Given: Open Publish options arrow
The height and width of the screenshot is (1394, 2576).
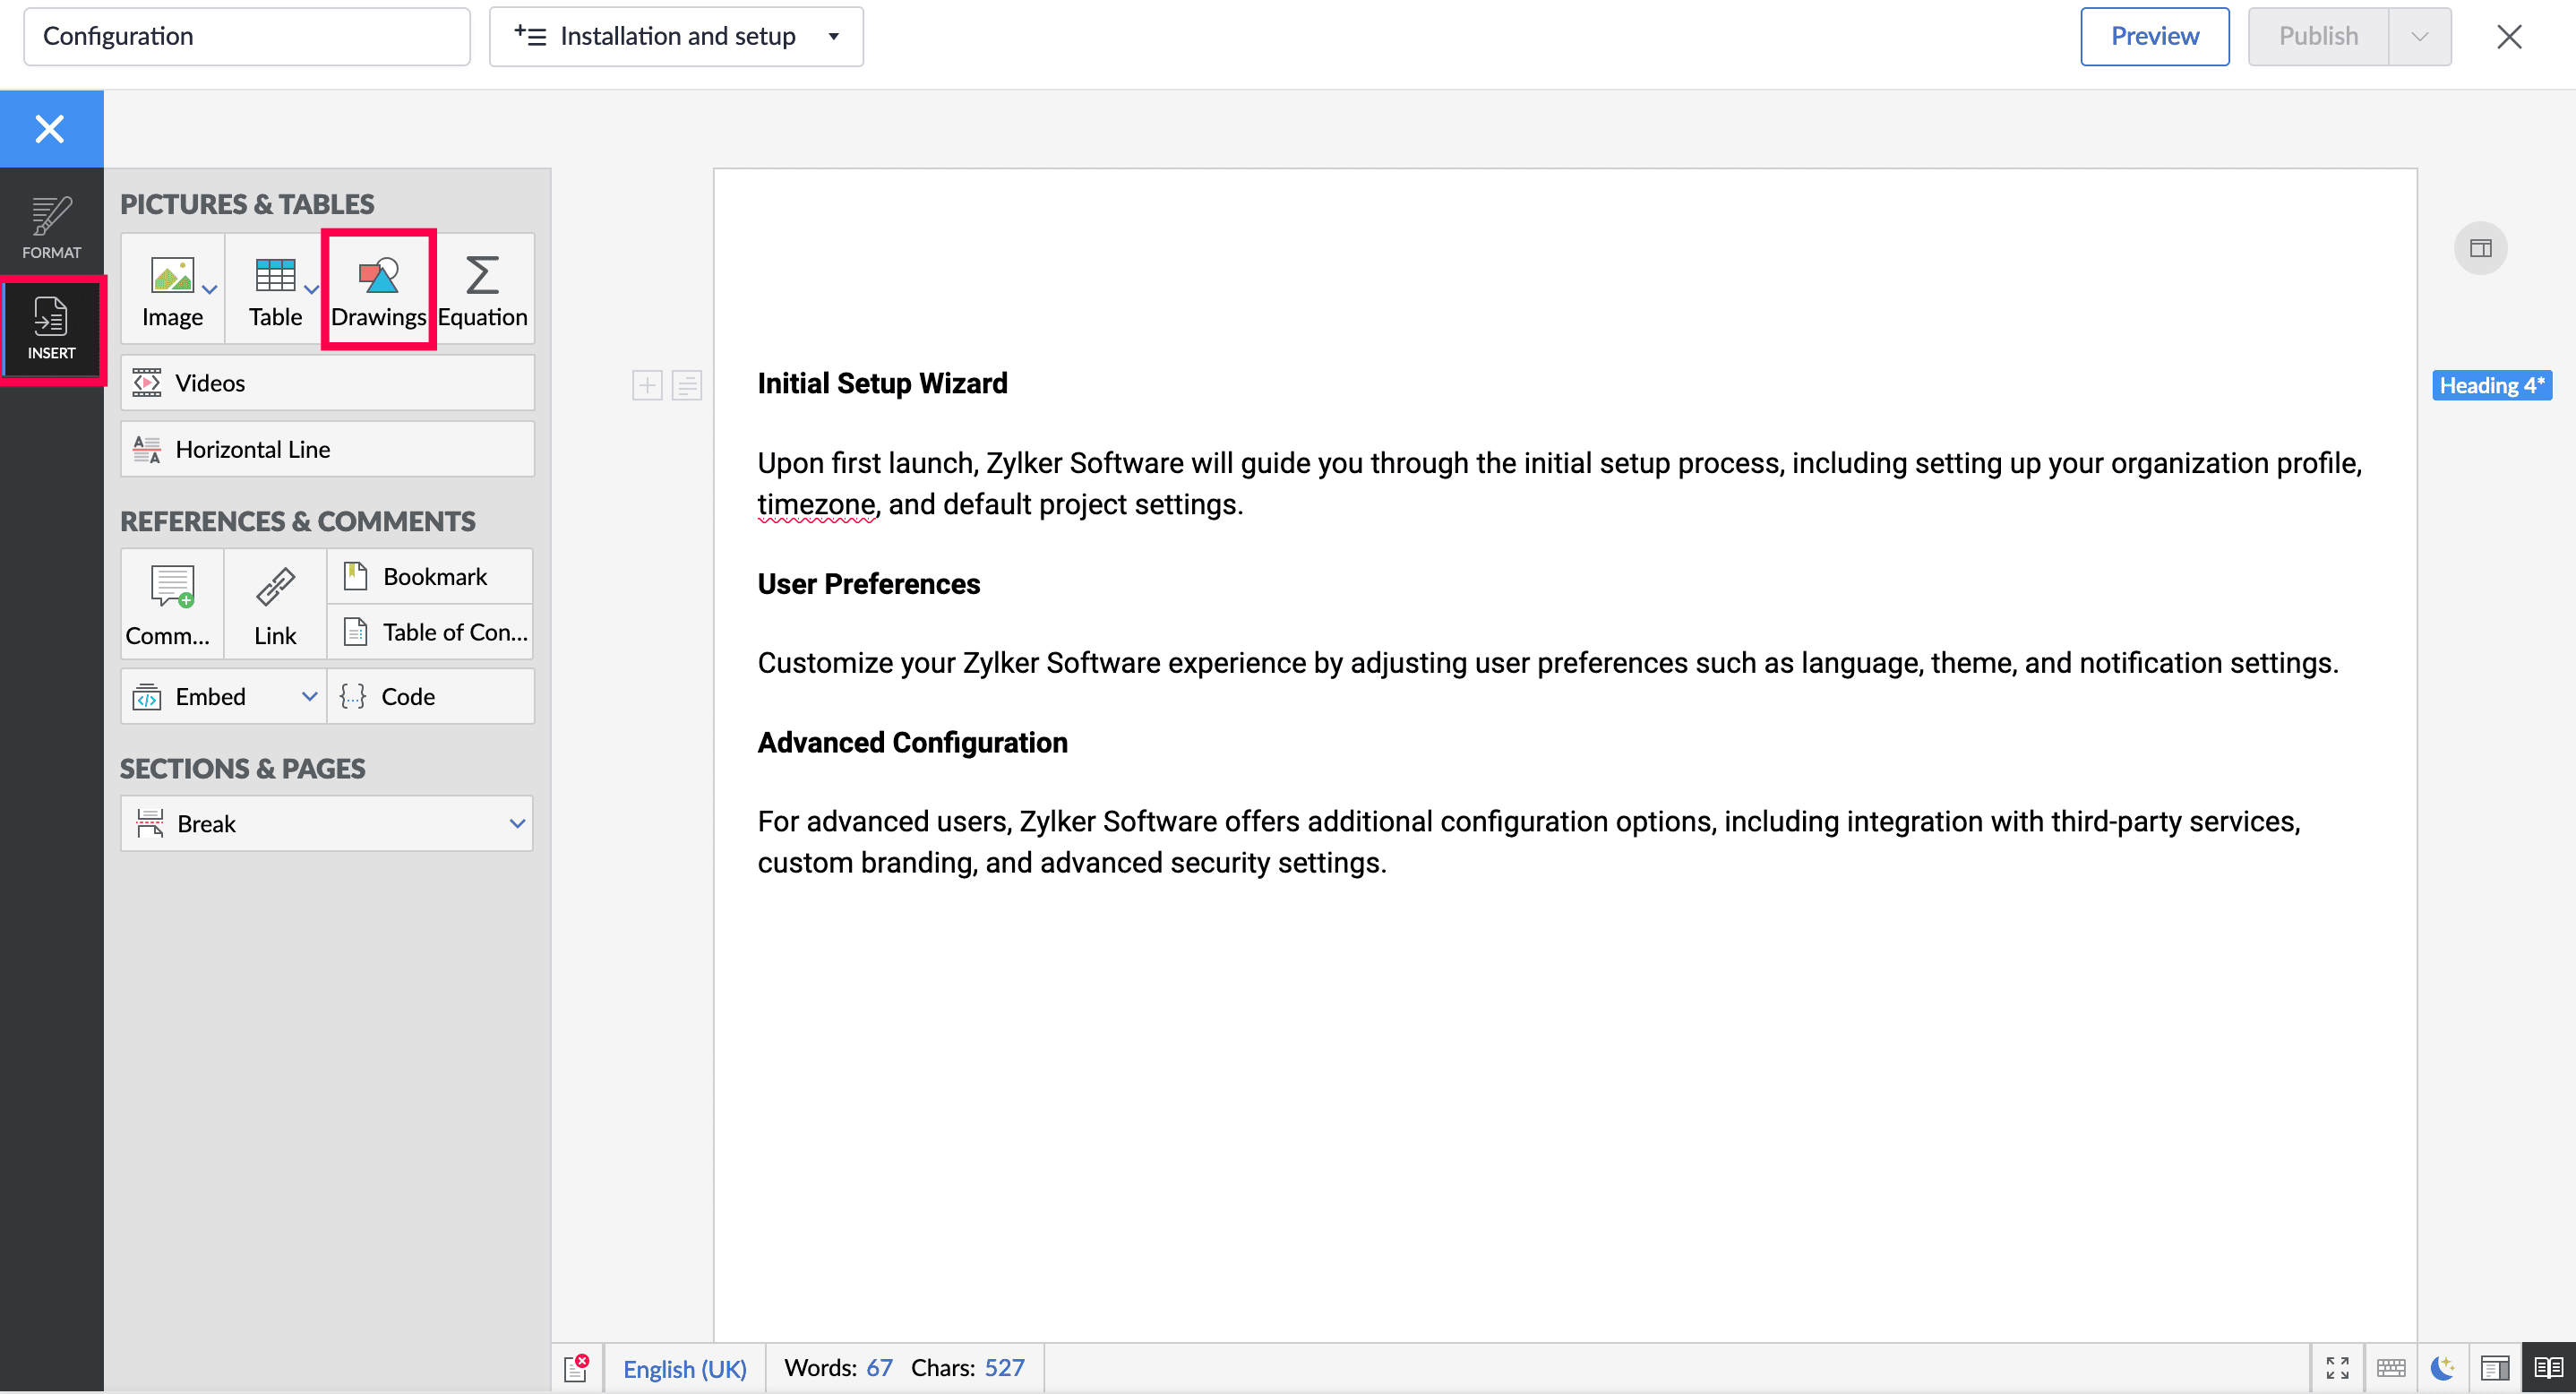Looking at the screenshot, I should coord(2419,37).
